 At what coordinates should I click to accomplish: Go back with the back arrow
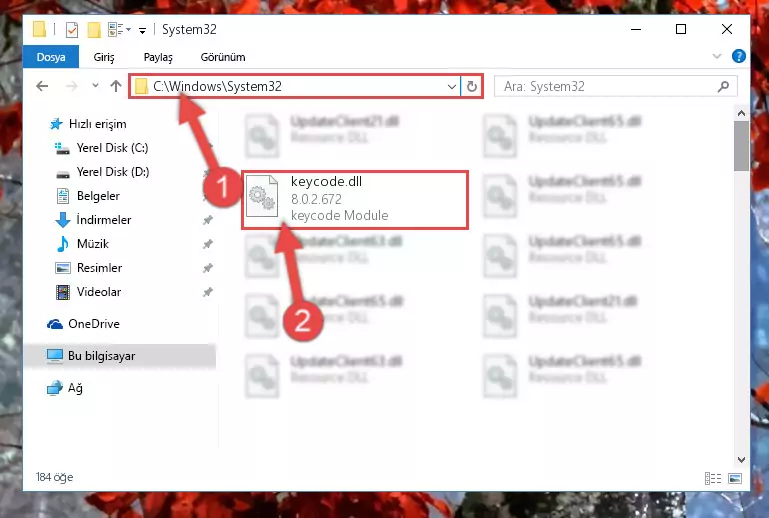42,86
